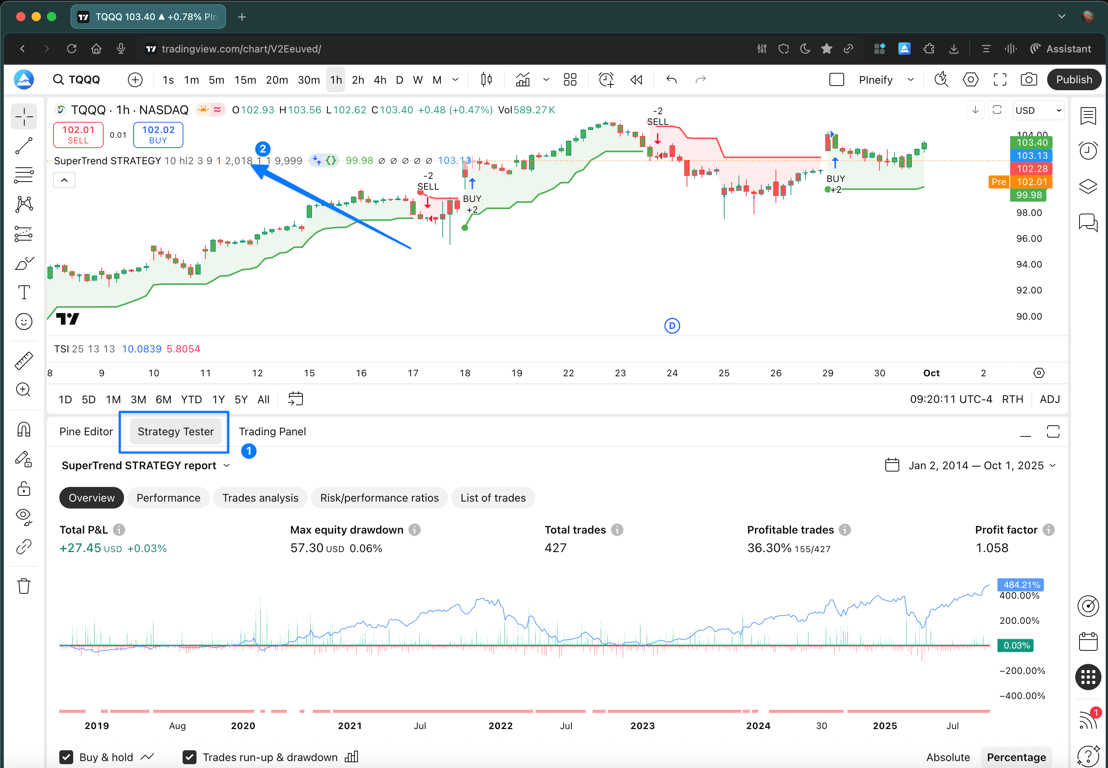Open the alerts clock icon in right sidebar

click(1088, 150)
